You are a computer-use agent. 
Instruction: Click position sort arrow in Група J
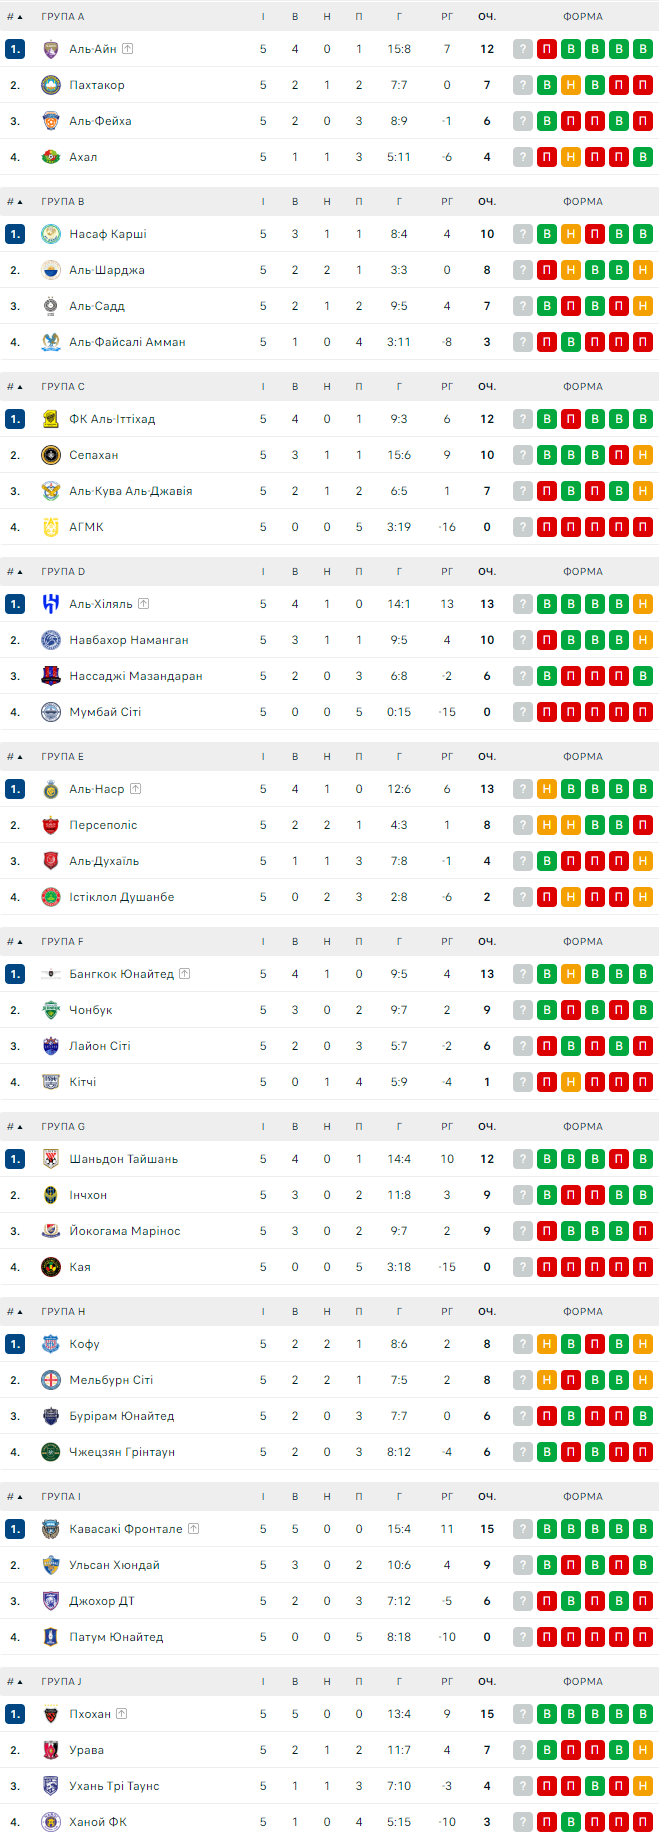19,1682
